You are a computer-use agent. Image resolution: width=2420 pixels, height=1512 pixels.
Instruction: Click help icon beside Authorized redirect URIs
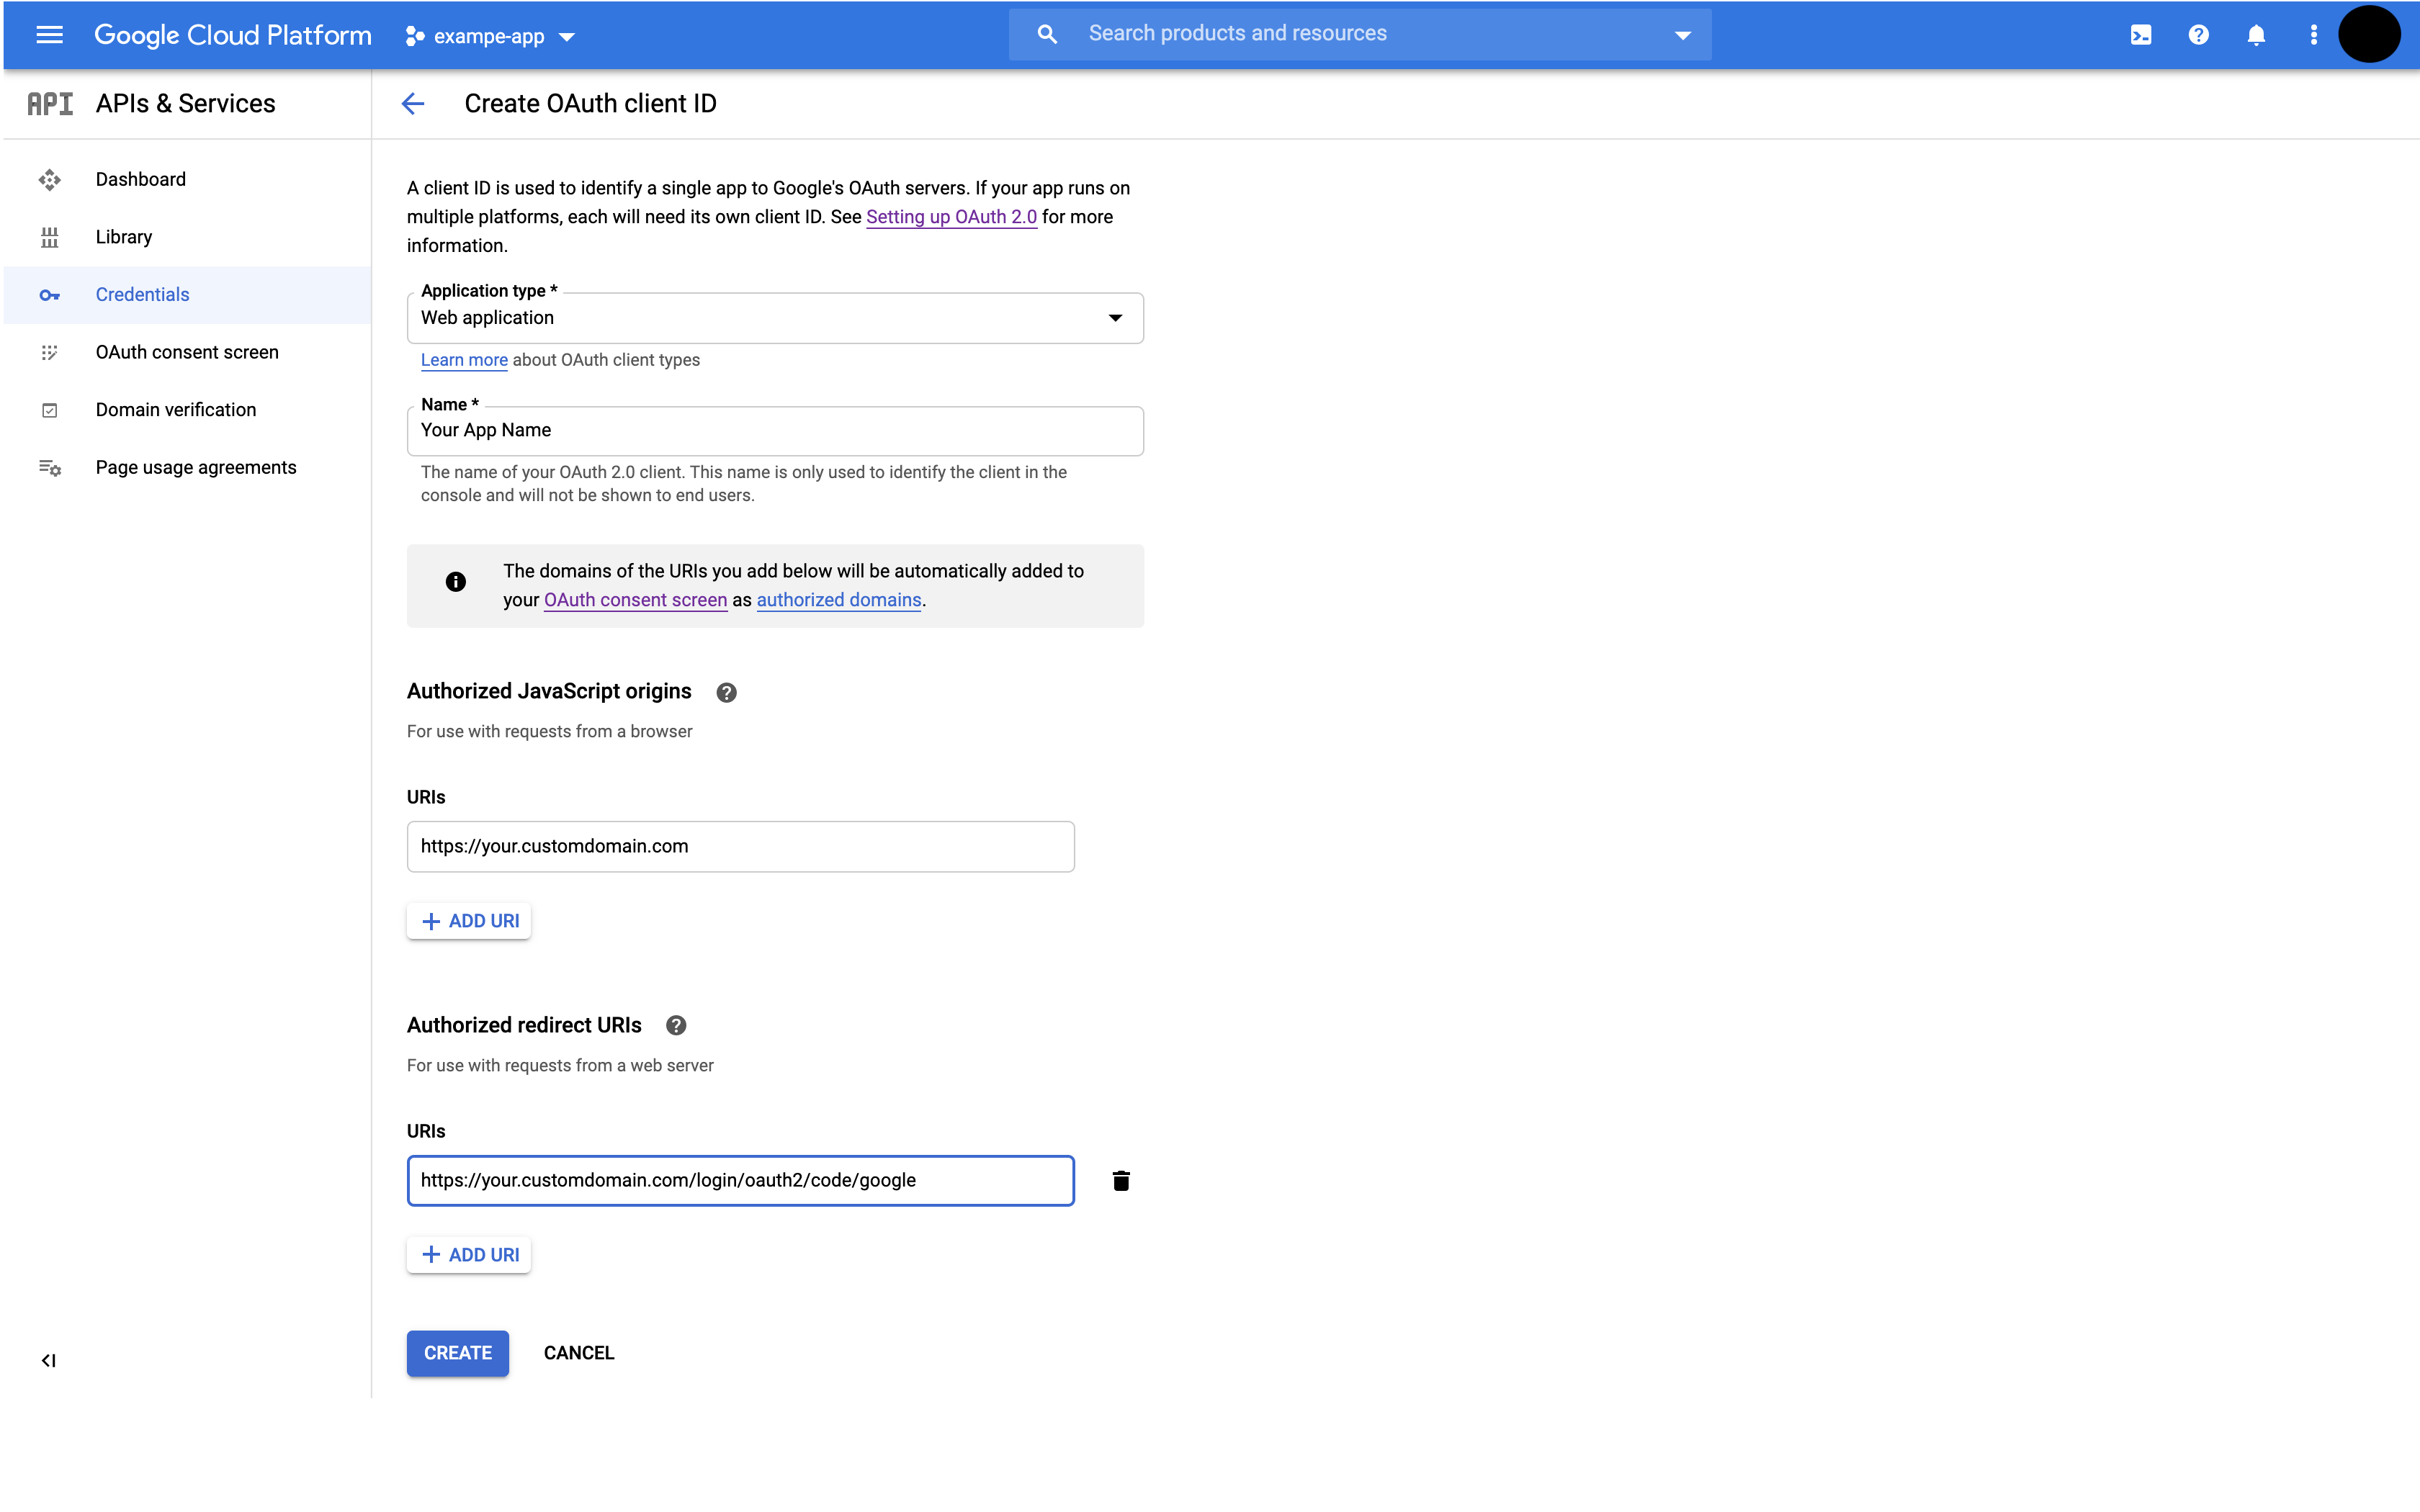coord(676,1026)
